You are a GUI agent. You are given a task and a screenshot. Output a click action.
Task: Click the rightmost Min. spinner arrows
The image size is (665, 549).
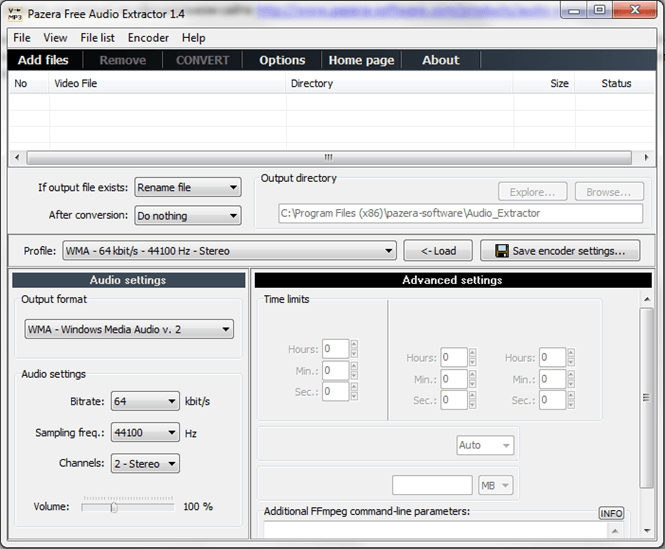tap(571, 379)
